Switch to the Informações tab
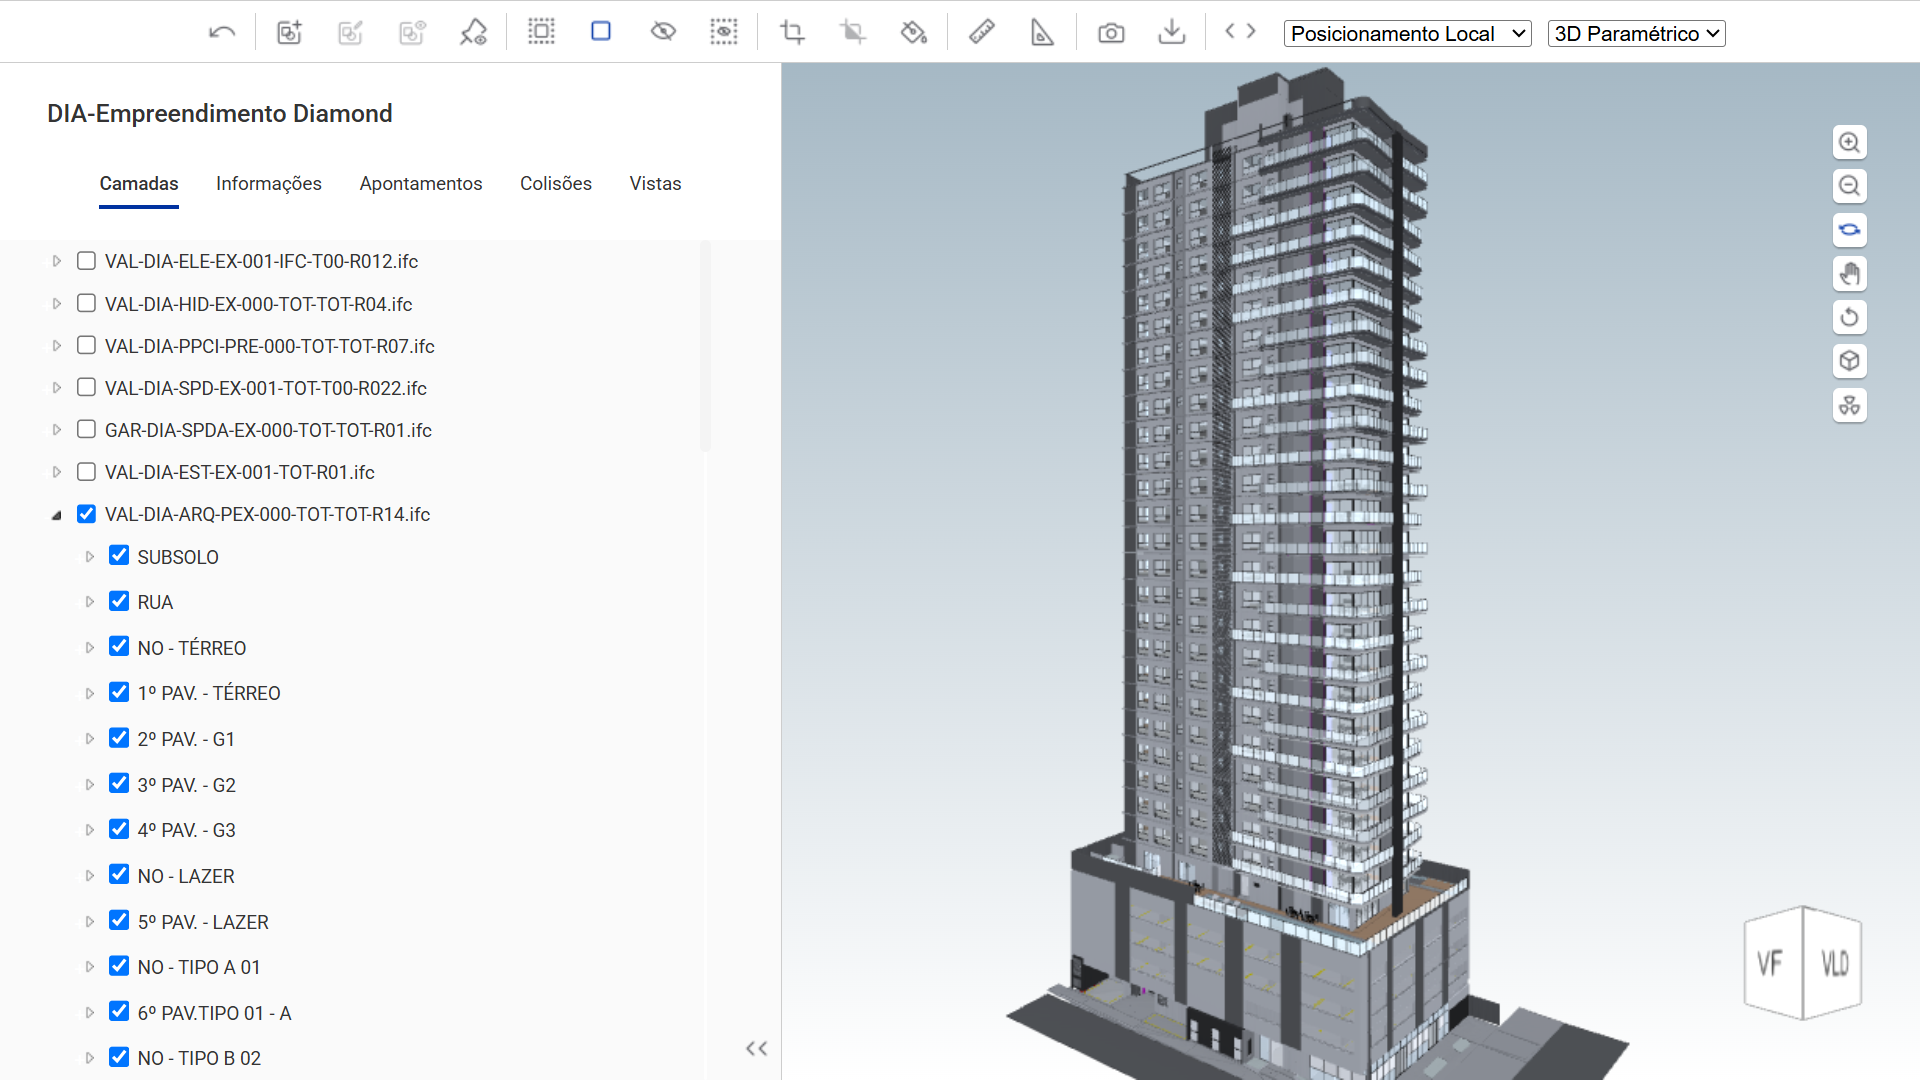The width and height of the screenshot is (1920, 1080). click(269, 184)
